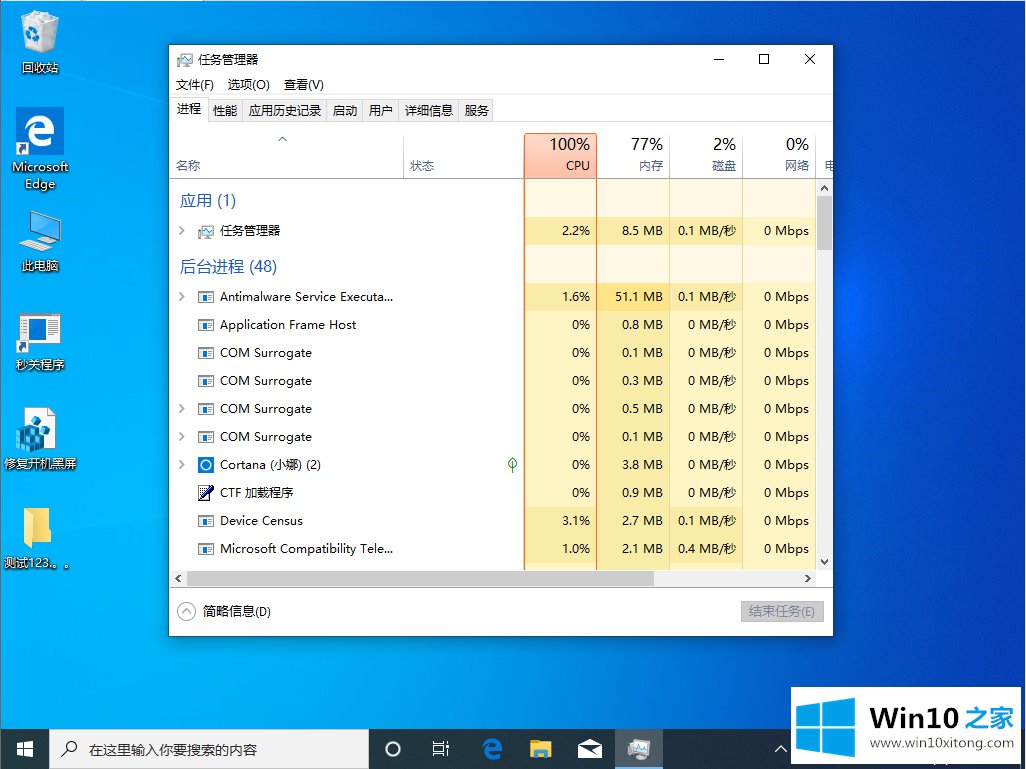Launch Edge from the taskbar
The image size is (1026, 769).
point(491,749)
